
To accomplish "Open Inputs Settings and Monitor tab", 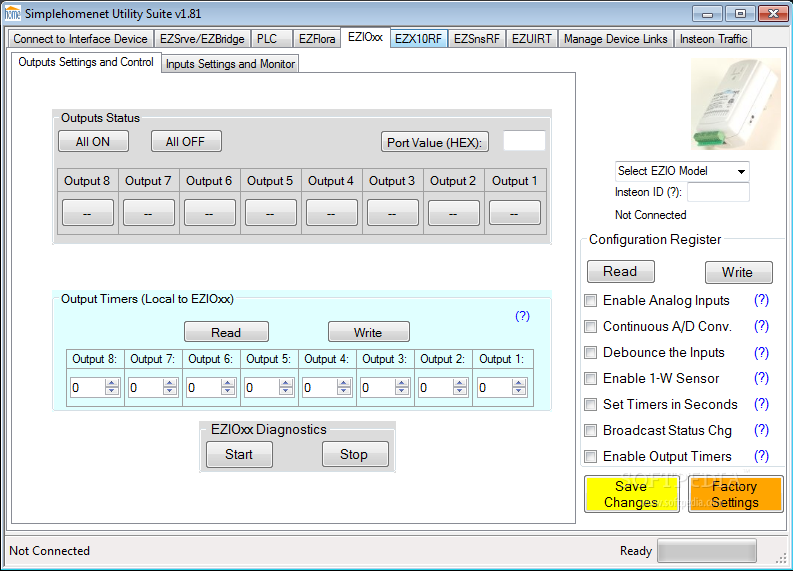I will pos(230,64).
